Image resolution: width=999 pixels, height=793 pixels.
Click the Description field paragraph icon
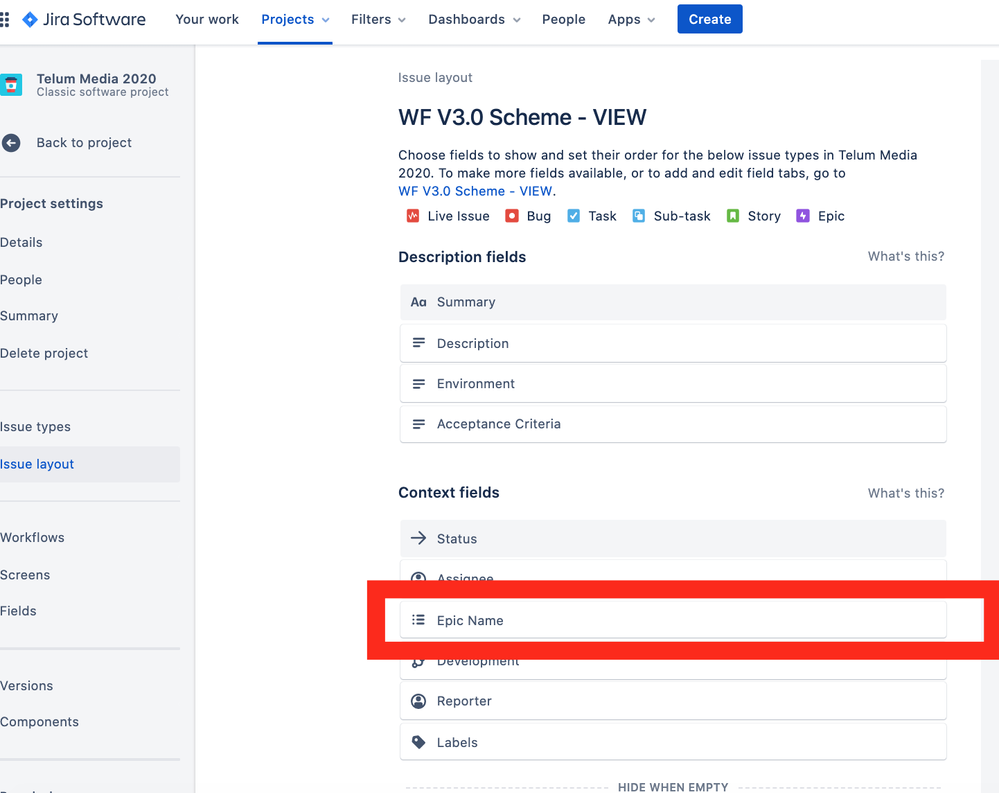coord(419,343)
